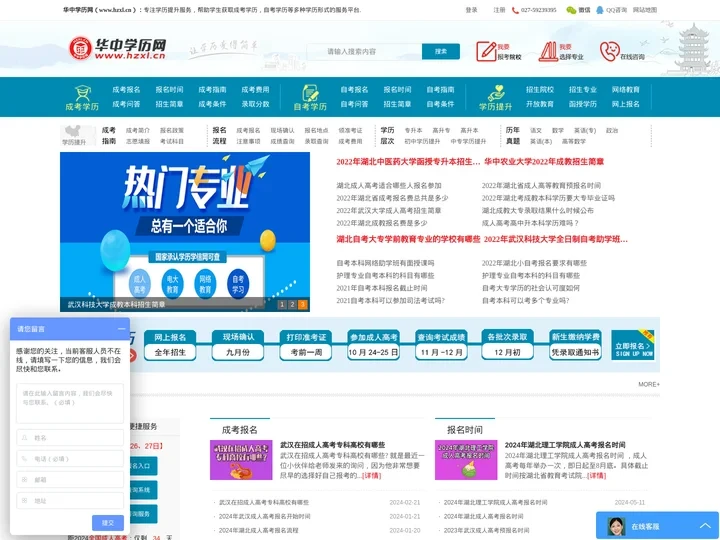Click the 搜索 search button

(x=441, y=51)
